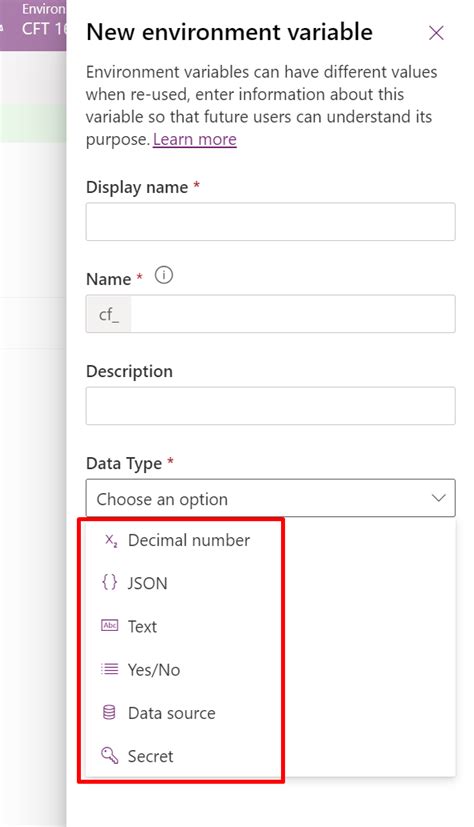This screenshot has height=827, width=474.
Task: Choose JSON as the data type
Action: 148,583
